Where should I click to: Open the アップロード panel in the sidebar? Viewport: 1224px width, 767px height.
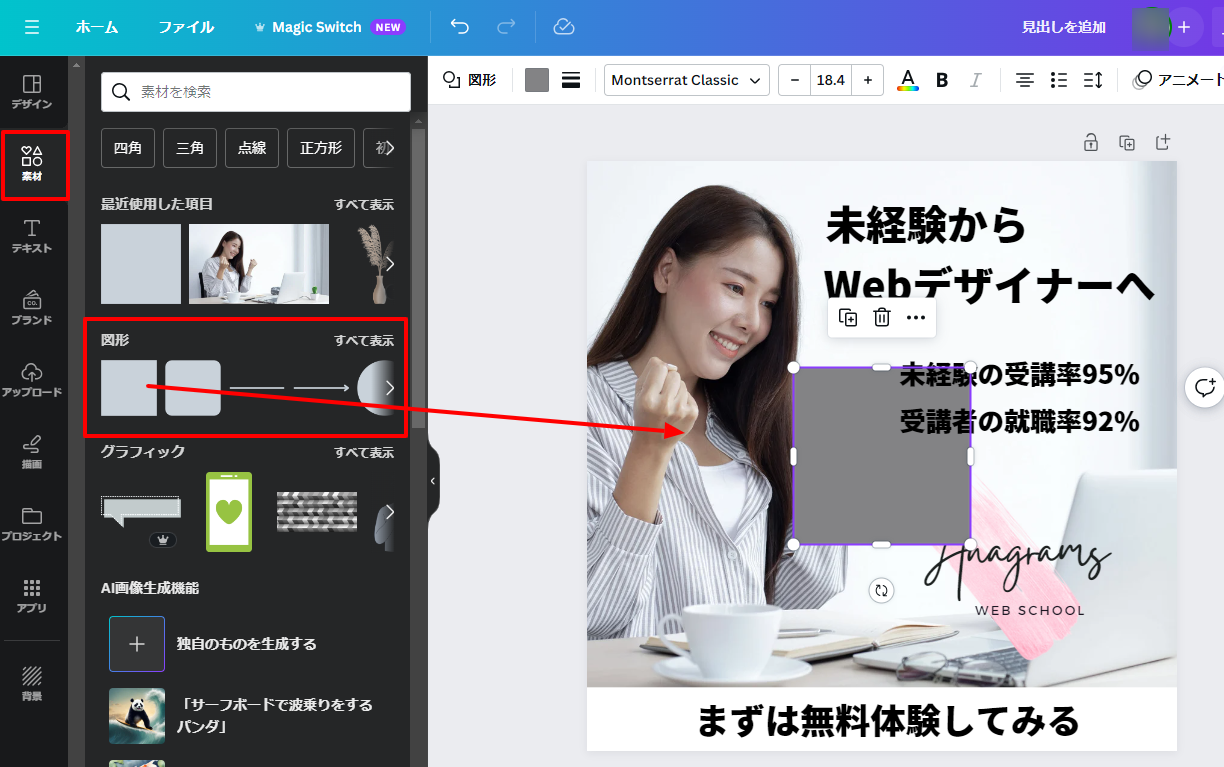pyautogui.click(x=32, y=380)
